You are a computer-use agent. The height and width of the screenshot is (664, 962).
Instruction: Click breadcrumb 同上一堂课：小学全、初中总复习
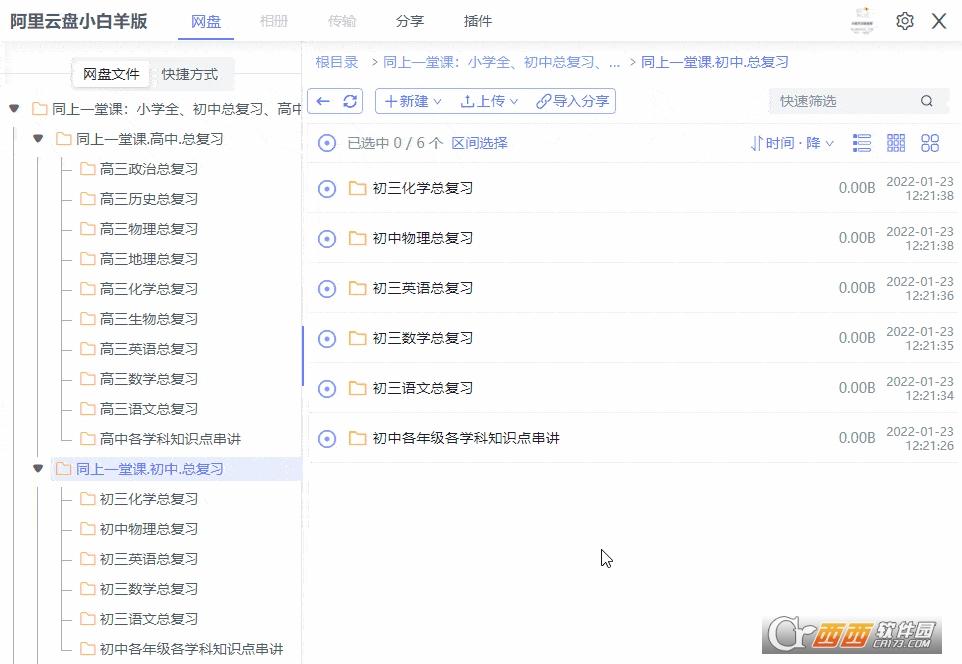(501, 62)
